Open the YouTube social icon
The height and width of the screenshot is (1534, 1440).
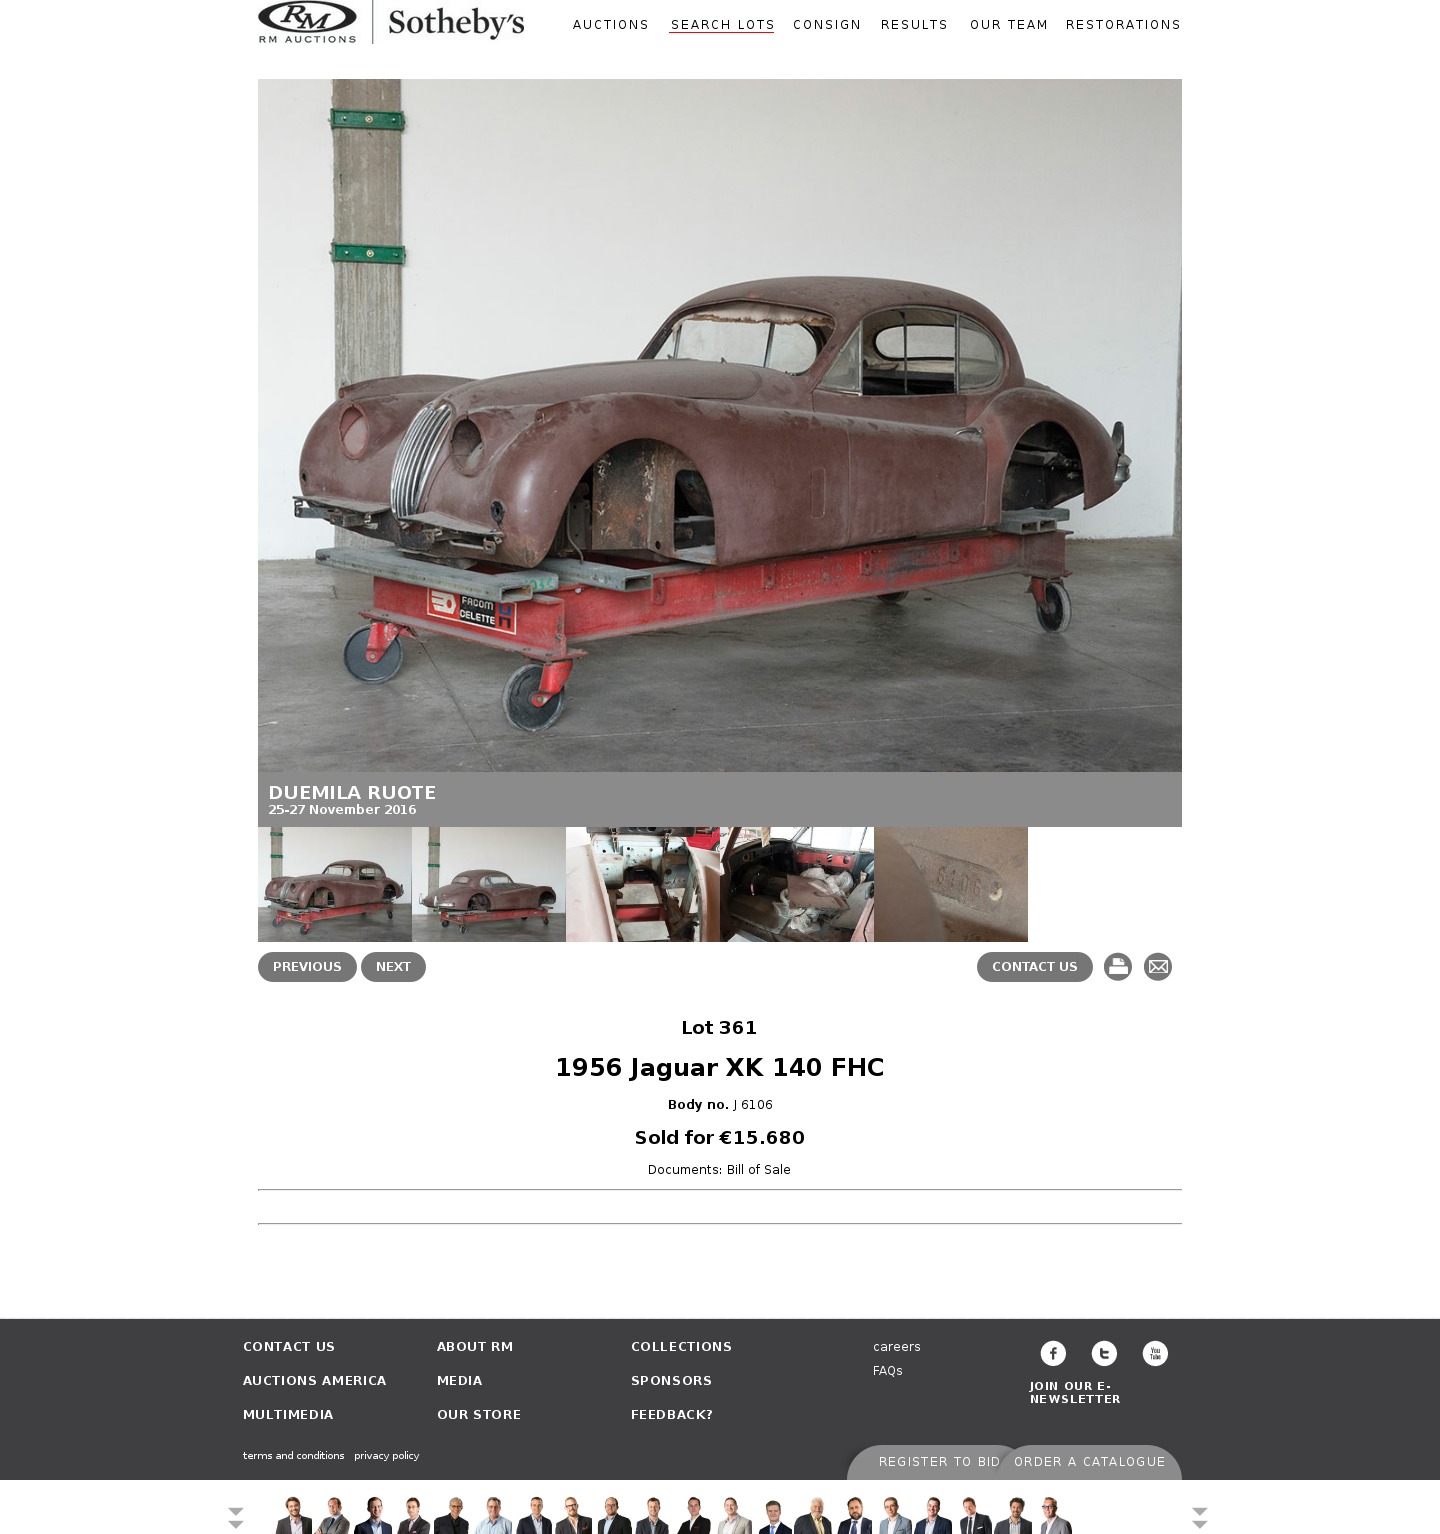click(1155, 1353)
